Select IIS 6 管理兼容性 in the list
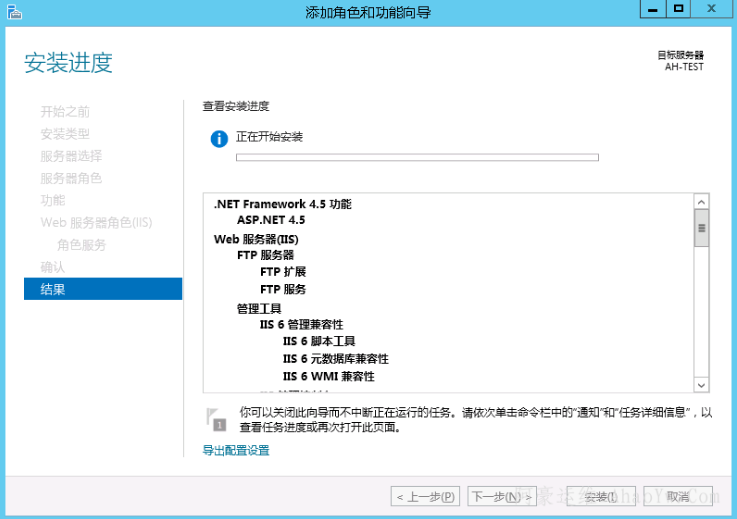 (301, 324)
